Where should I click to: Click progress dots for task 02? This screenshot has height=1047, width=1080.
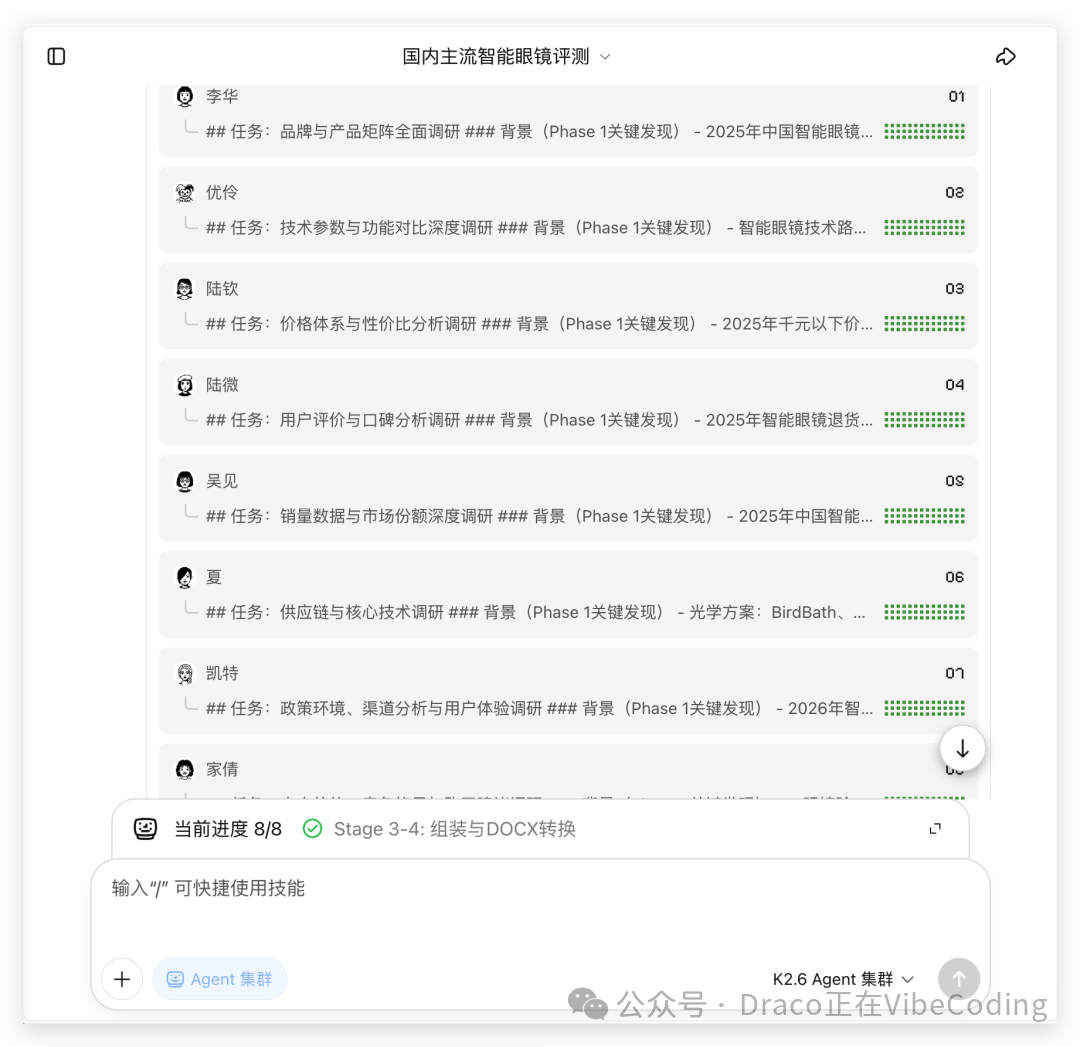(x=924, y=228)
